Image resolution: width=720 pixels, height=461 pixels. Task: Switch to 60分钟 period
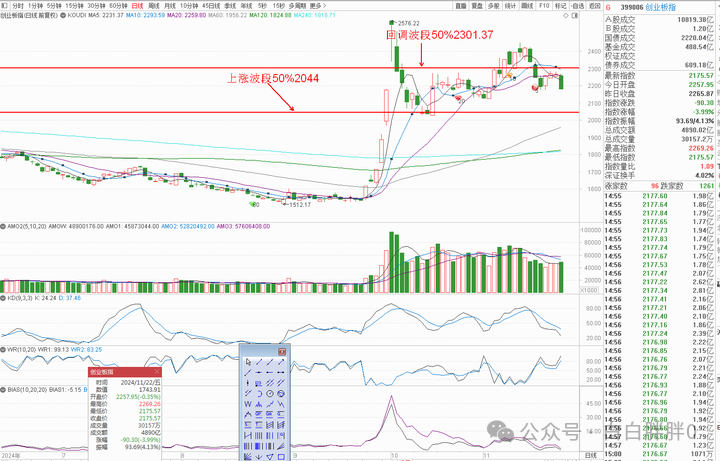pos(118,6)
